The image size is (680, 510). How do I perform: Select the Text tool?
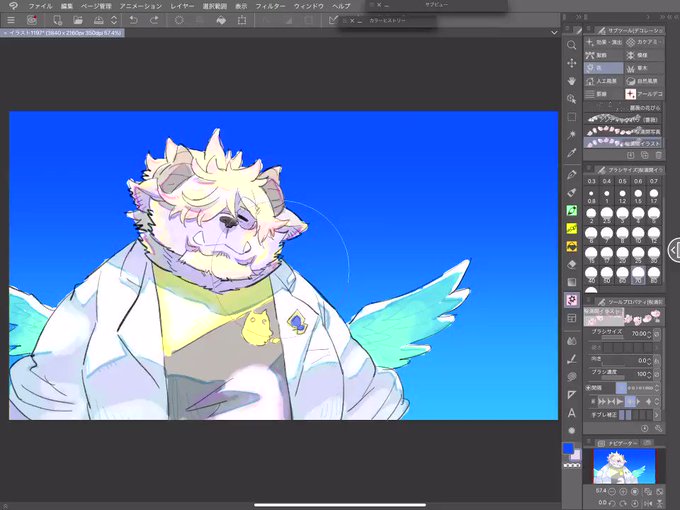(x=572, y=413)
